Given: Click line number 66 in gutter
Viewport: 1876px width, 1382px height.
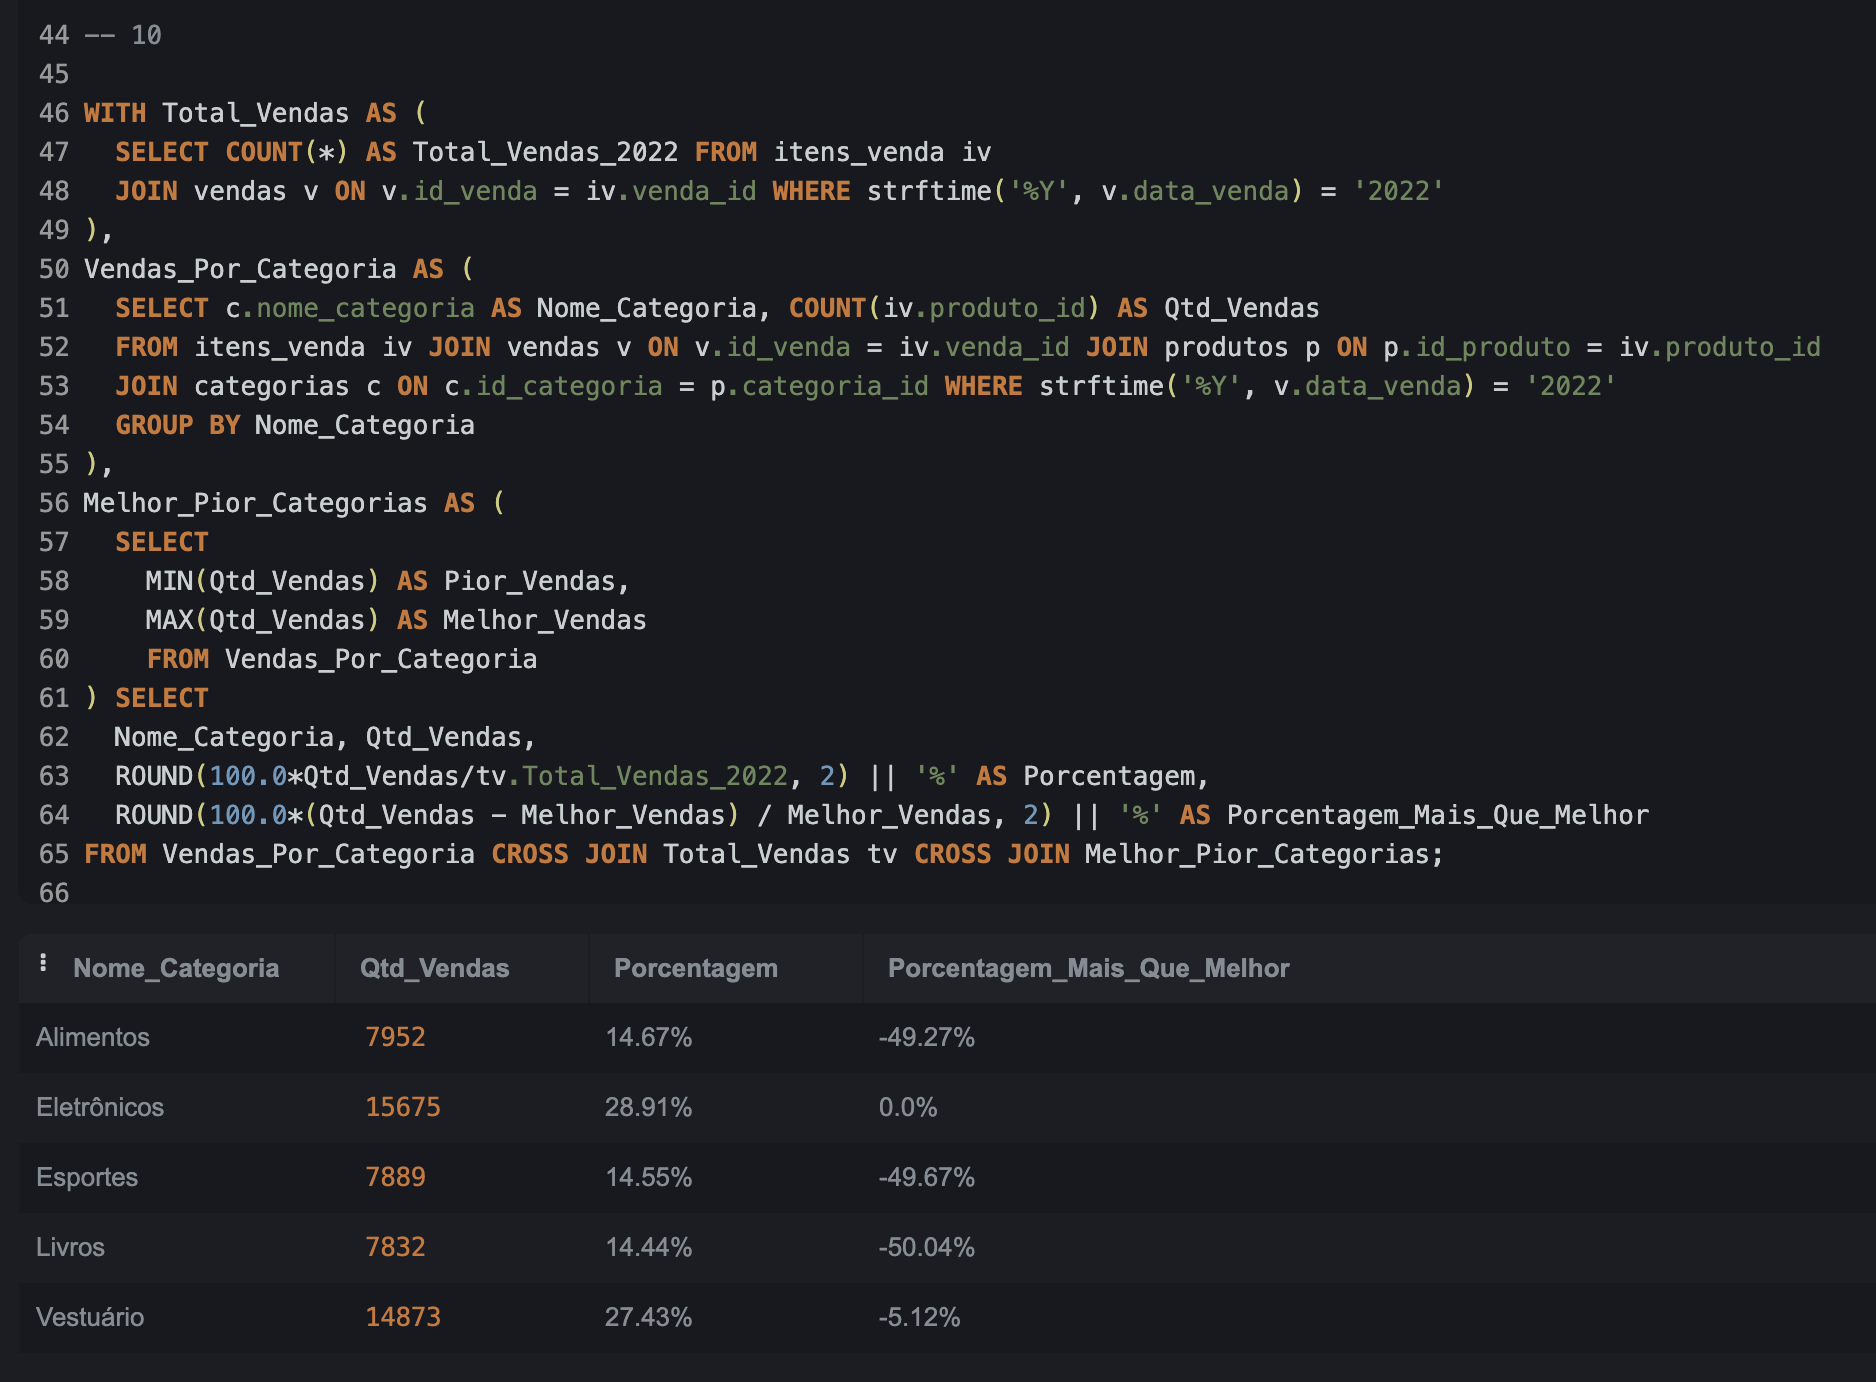Looking at the screenshot, I should click(x=54, y=893).
